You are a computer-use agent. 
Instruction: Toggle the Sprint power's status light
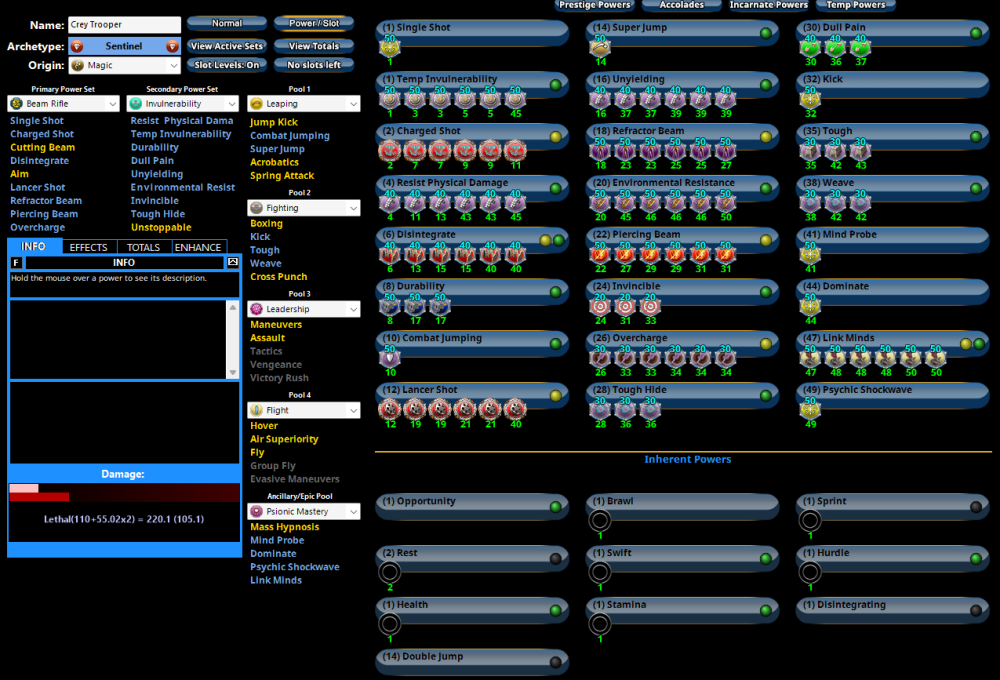pos(977,506)
